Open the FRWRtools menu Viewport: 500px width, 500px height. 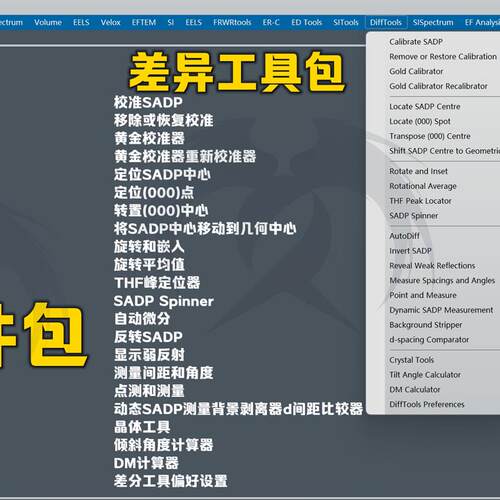(232, 22)
